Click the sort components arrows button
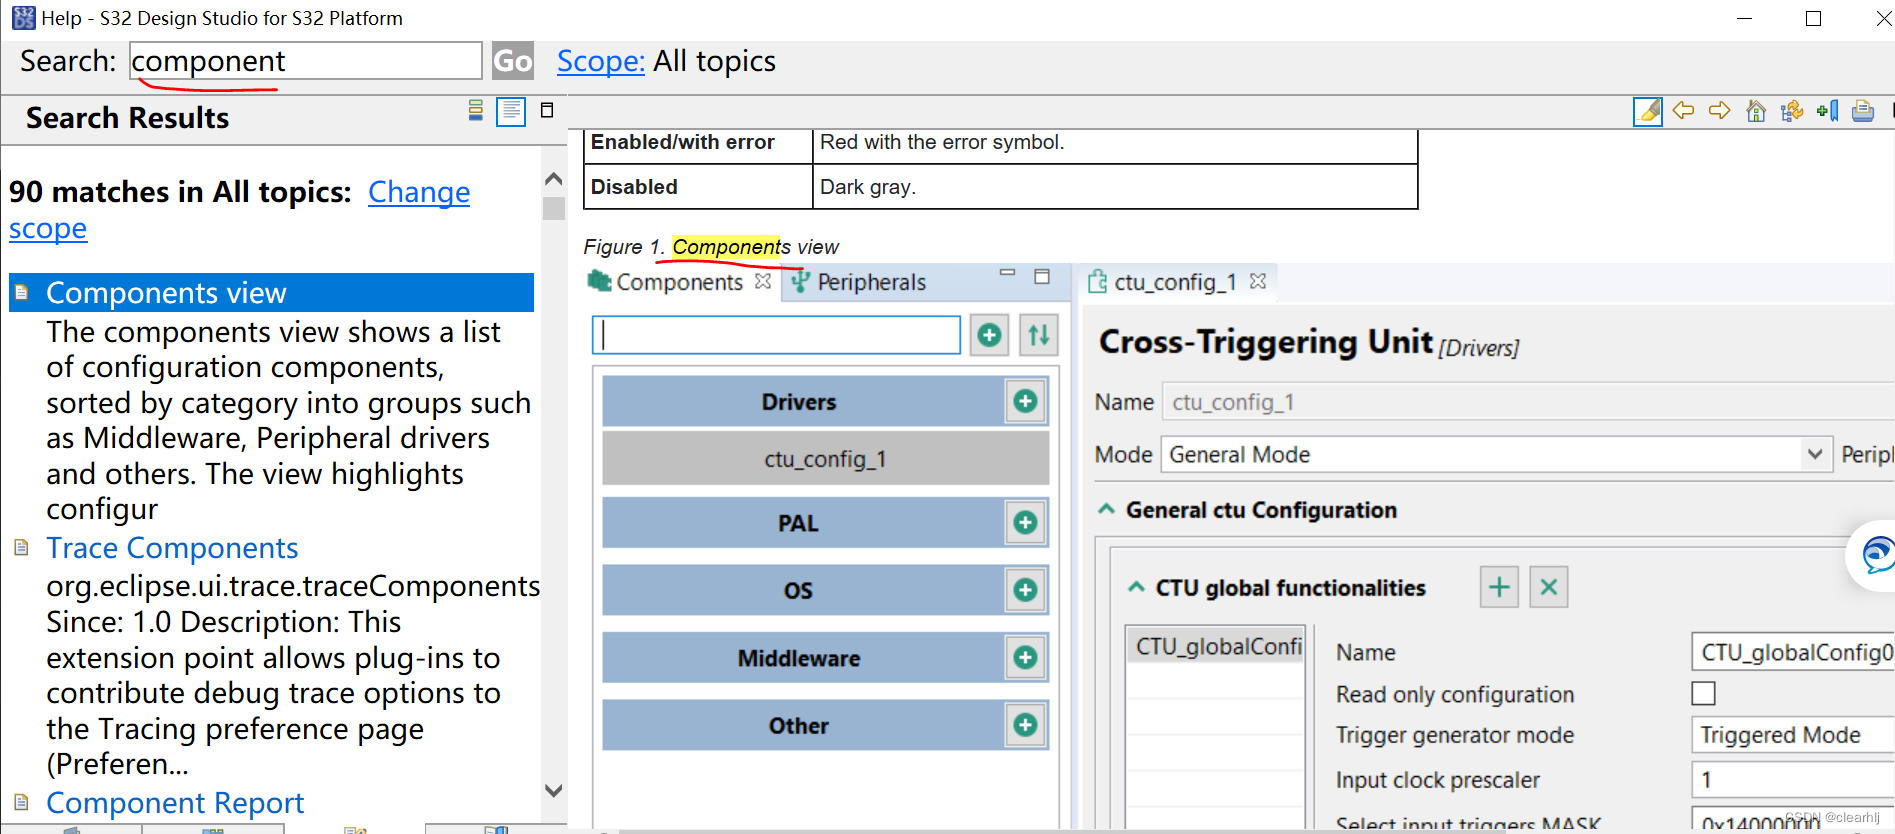The width and height of the screenshot is (1895, 834). click(1039, 335)
